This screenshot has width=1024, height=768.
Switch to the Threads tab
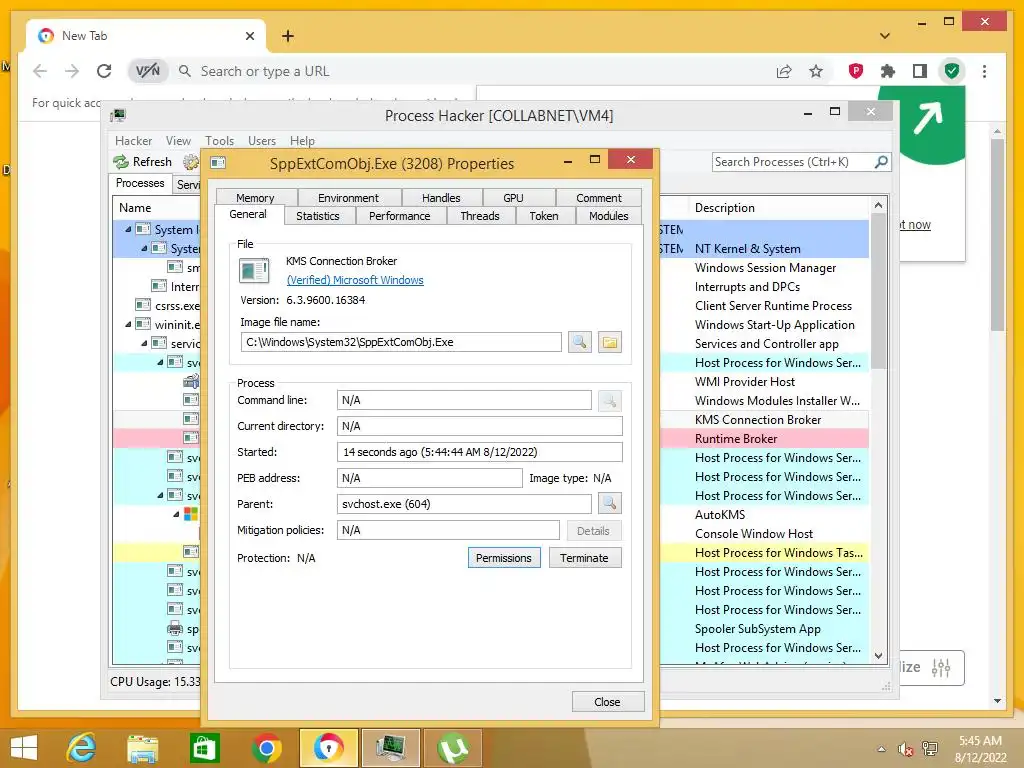click(x=480, y=216)
